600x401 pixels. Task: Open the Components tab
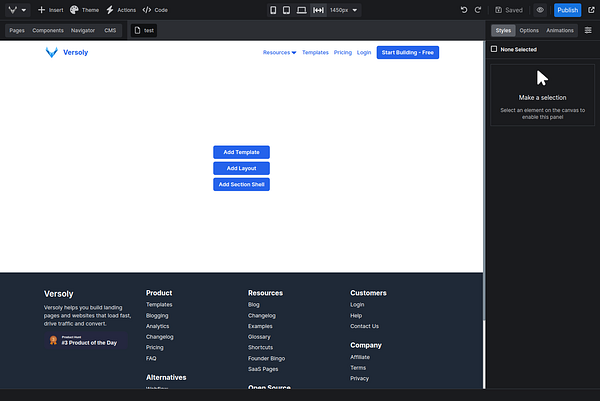tap(48, 31)
